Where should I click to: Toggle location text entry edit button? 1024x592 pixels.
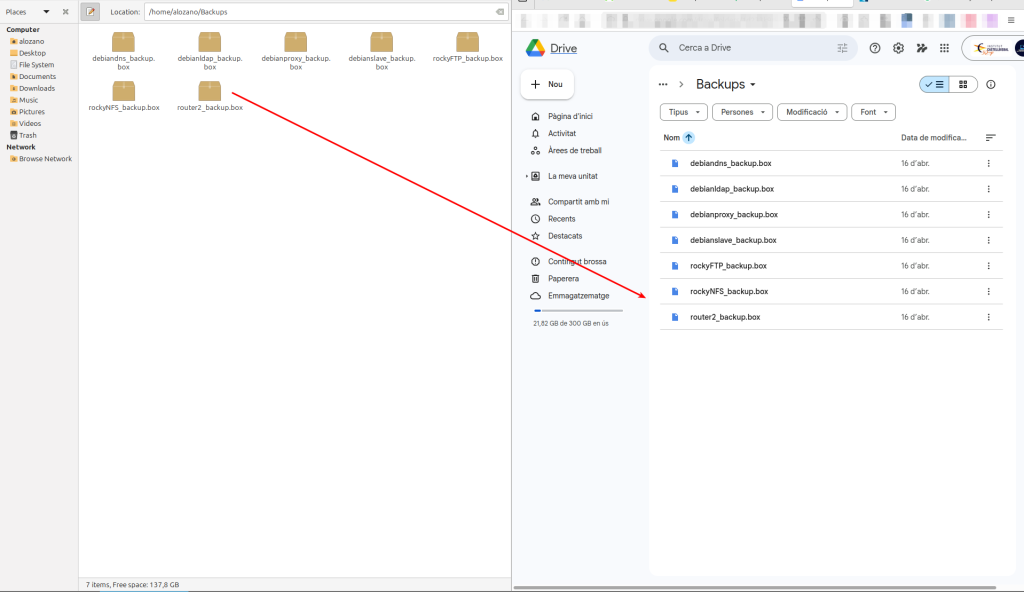click(90, 12)
